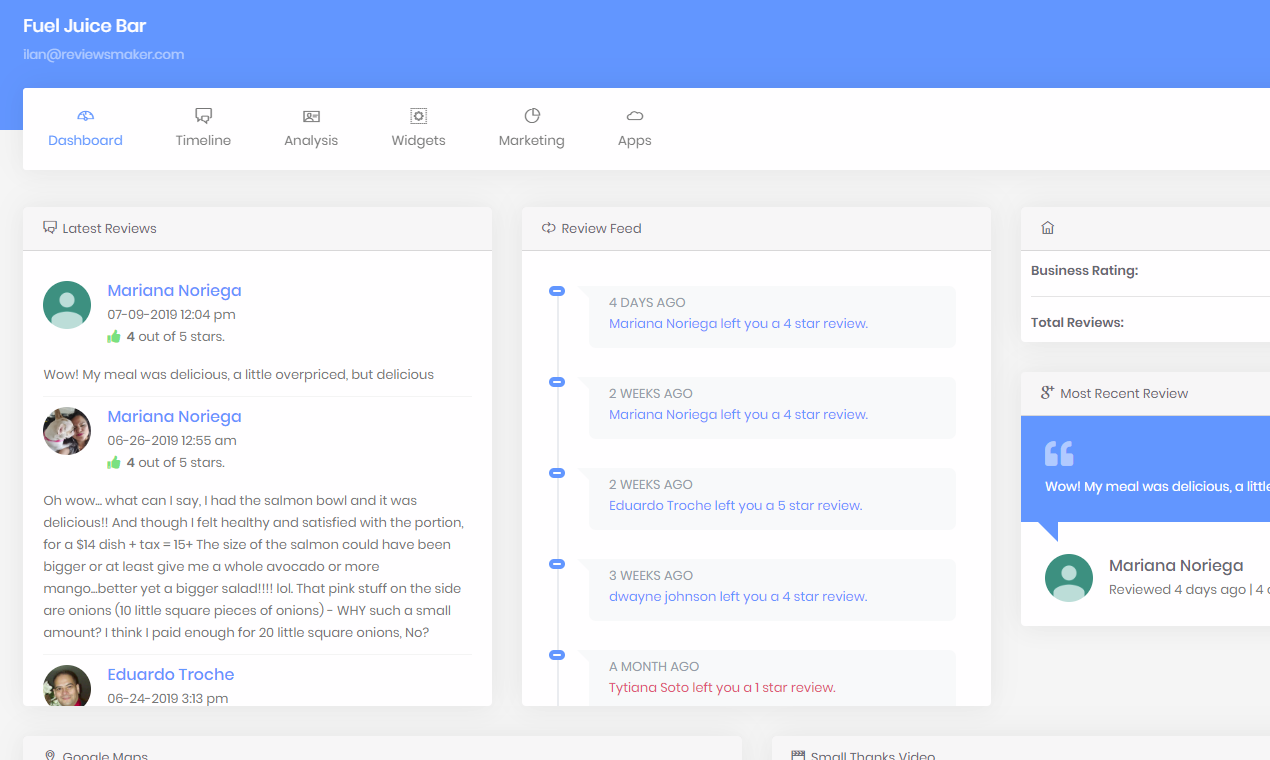Open dwayne johnson's 4 star feed entry
1270x760 pixels.
[738, 597]
